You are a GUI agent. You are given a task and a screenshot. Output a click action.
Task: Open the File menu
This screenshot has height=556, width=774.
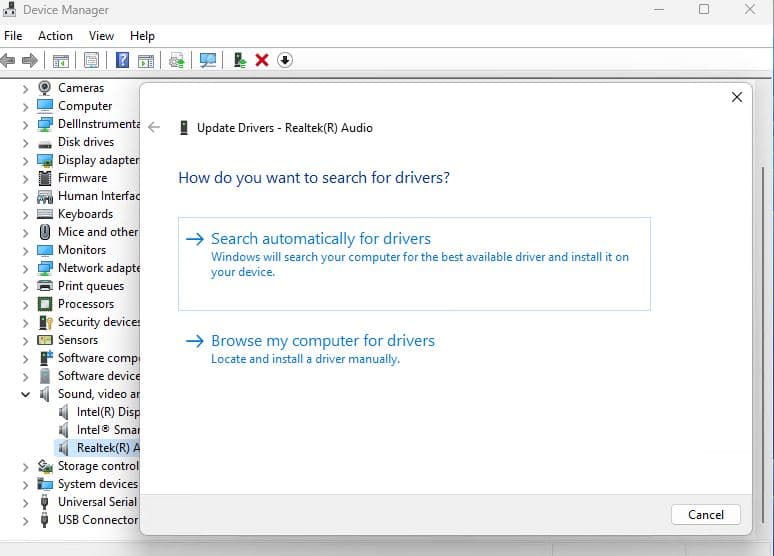(13, 35)
